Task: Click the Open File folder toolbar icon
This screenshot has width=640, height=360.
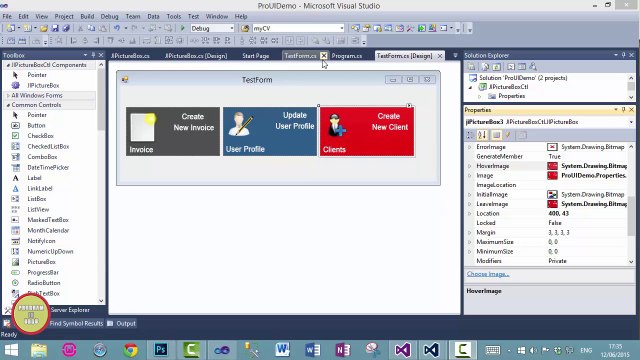Action: click(44, 28)
